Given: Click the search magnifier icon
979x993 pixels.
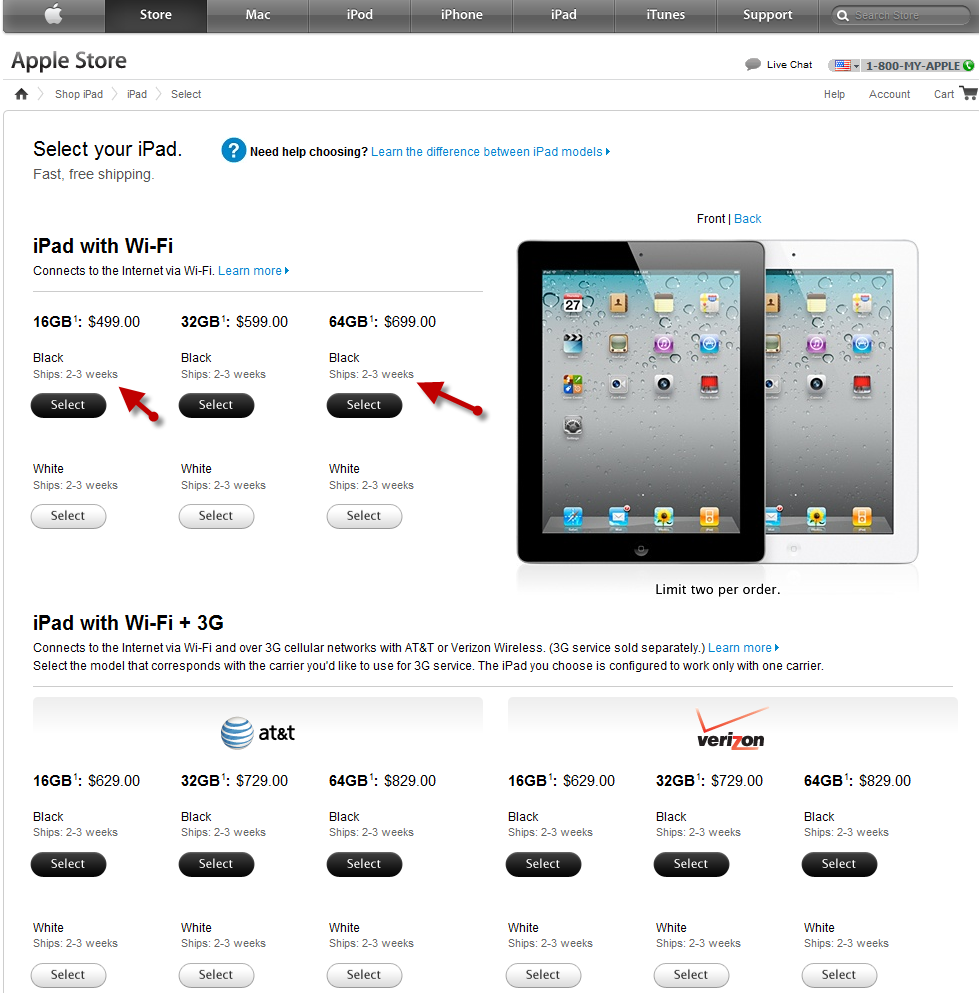Looking at the screenshot, I should [842, 15].
